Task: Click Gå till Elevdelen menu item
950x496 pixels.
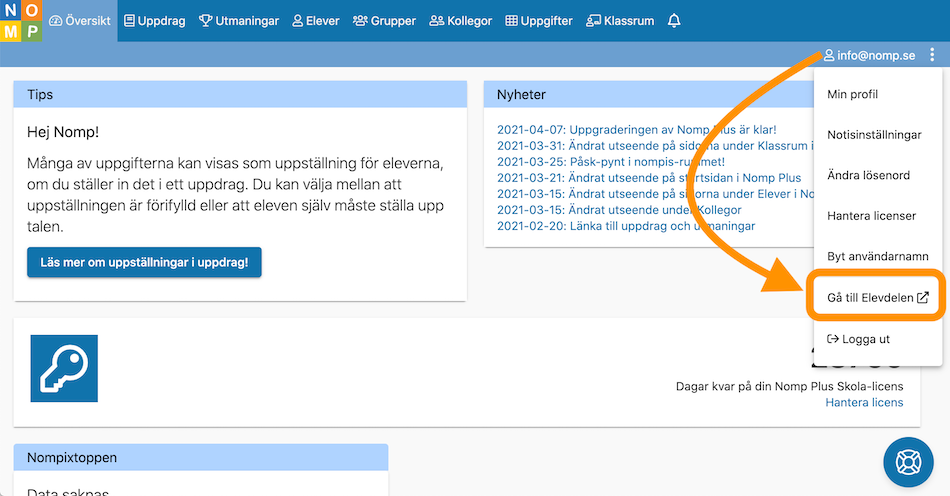Action: click(878, 297)
